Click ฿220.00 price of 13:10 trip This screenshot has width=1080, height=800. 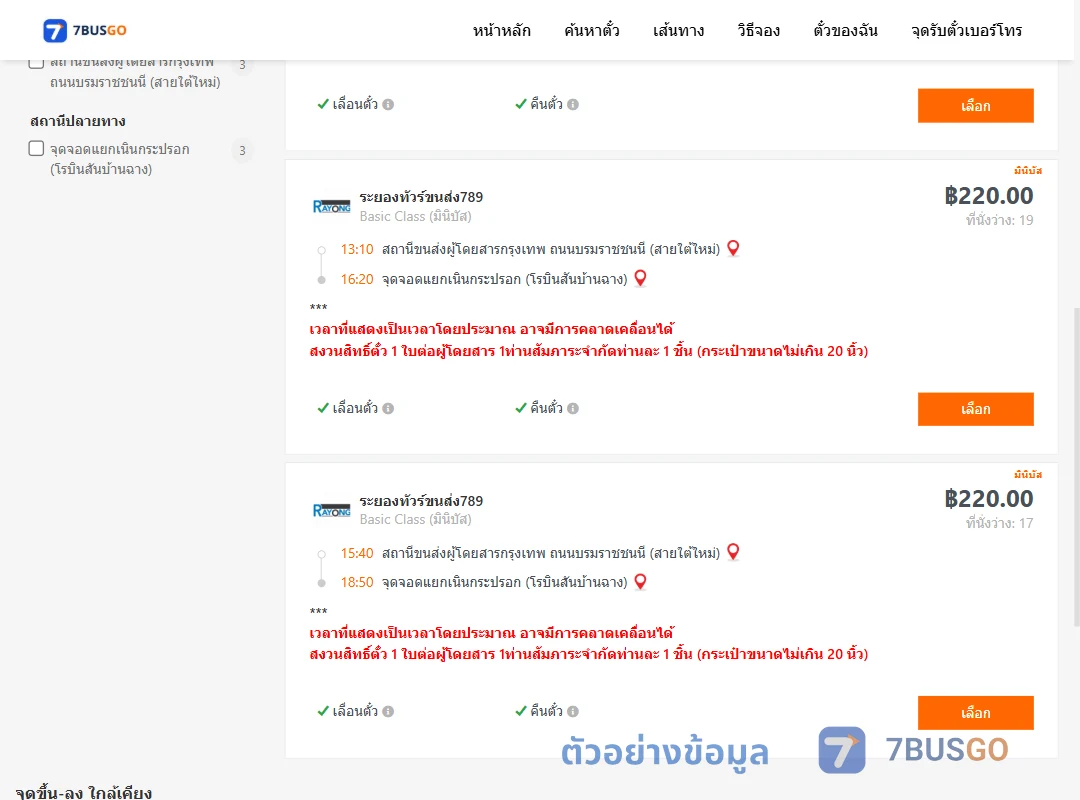[989, 196]
